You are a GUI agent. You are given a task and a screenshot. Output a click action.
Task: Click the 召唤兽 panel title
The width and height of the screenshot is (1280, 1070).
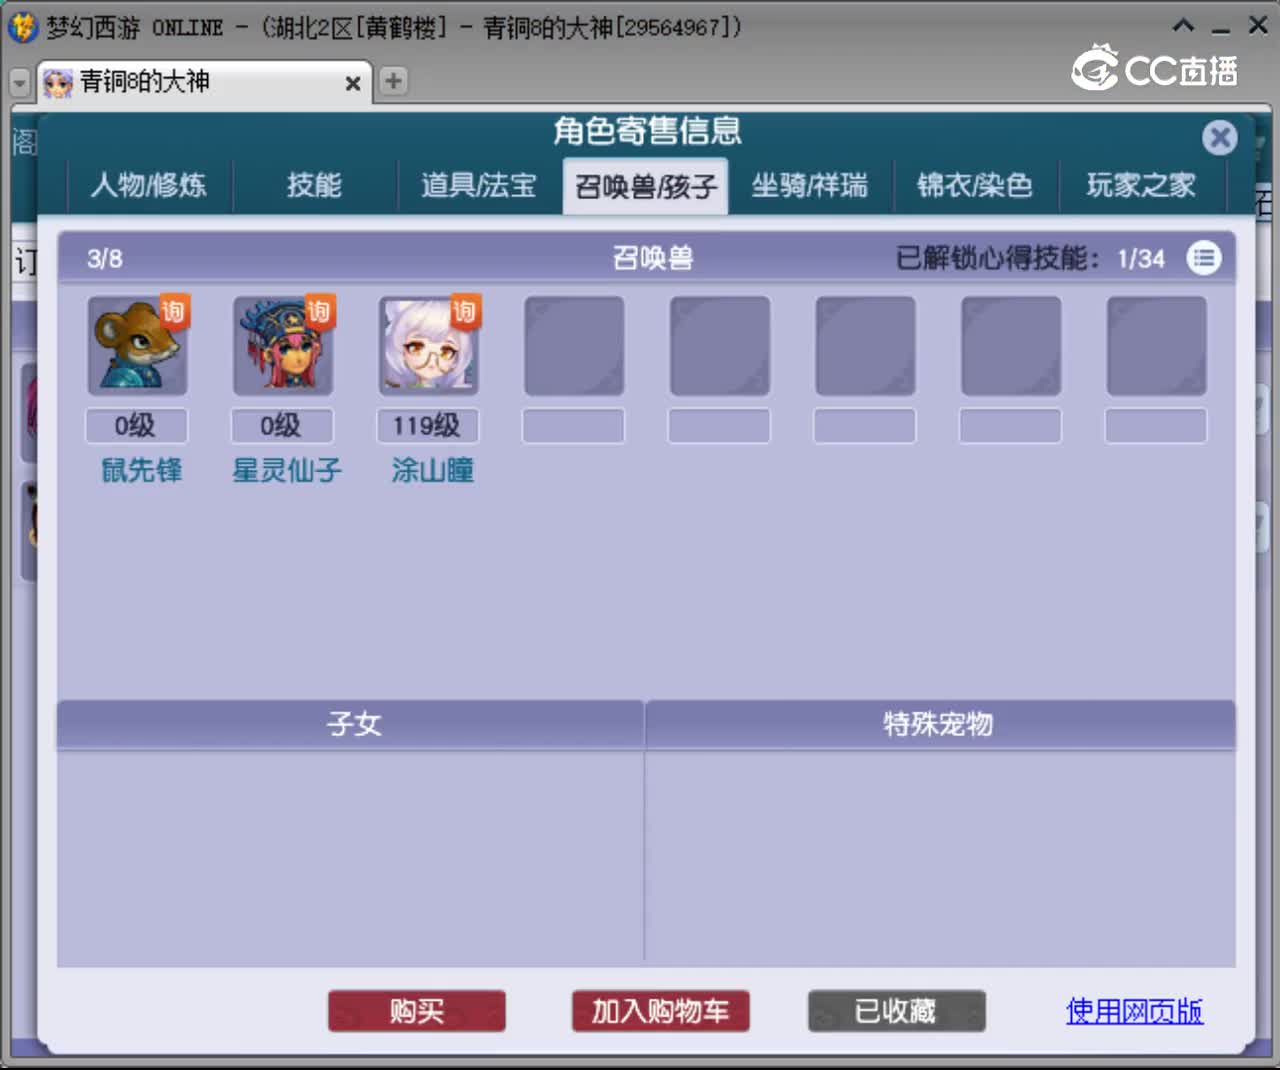[x=652, y=258]
